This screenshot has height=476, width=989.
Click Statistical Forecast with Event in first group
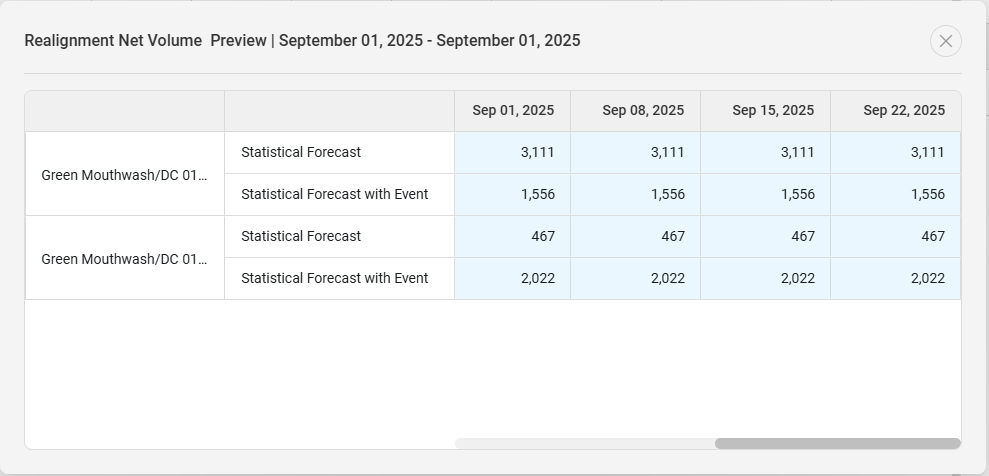click(x=334, y=195)
